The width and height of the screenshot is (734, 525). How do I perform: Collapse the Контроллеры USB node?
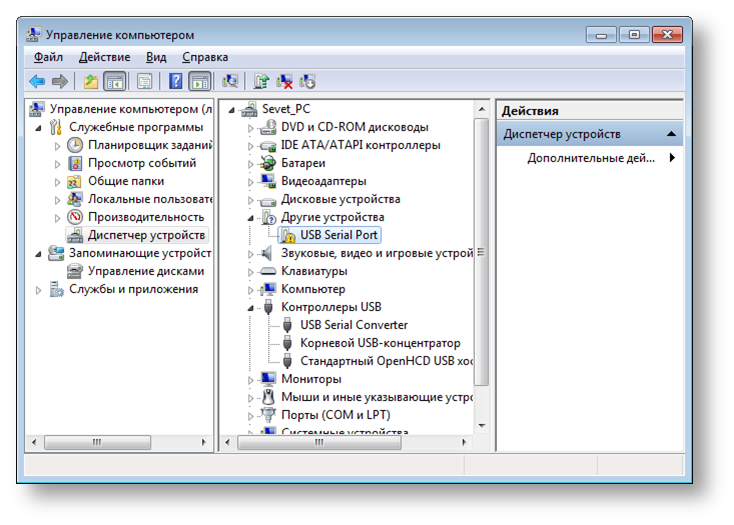pyautogui.click(x=250, y=308)
